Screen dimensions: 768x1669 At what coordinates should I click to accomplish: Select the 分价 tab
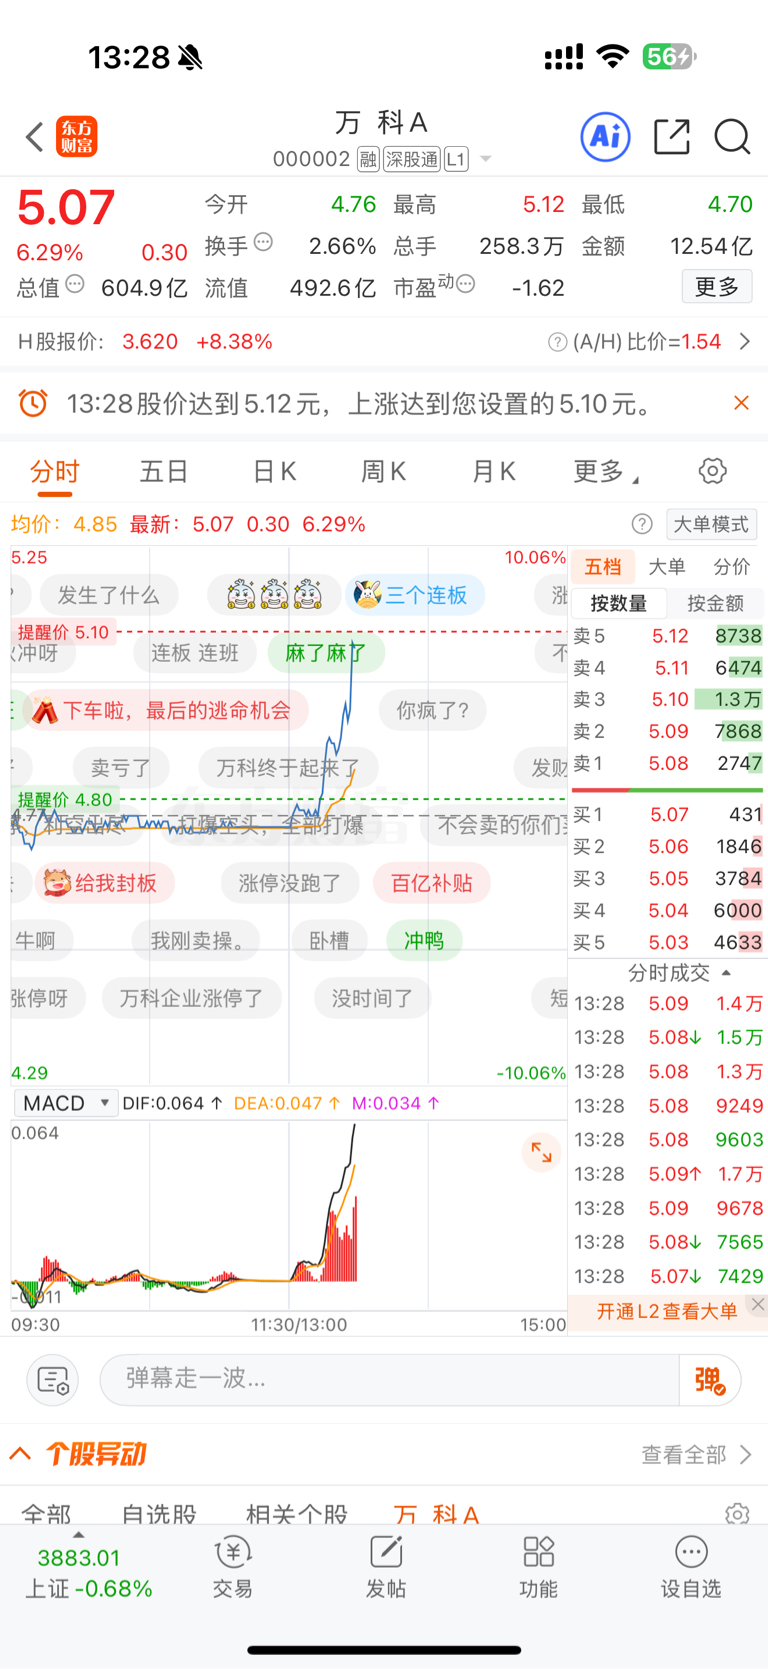tap(731, 567)
